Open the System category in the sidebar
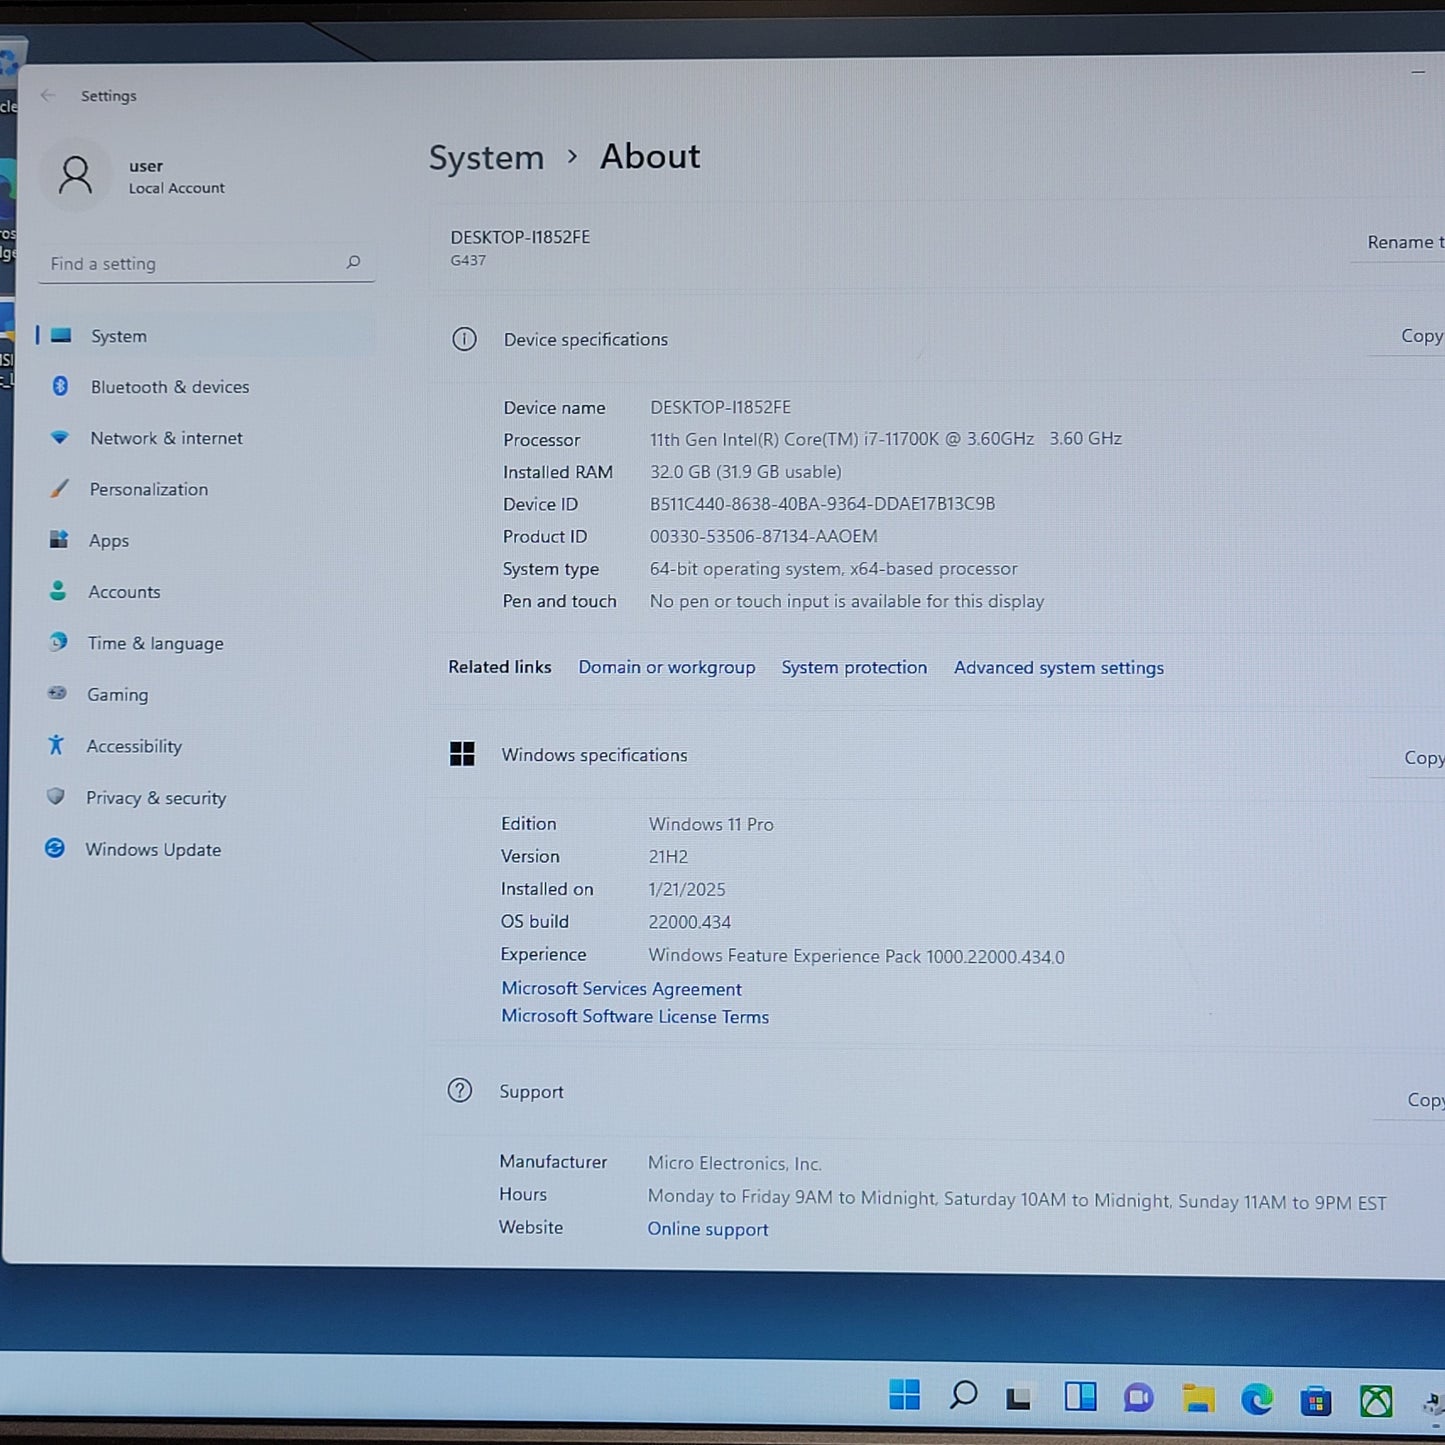1445x1445 pixels. pos(205,336)
